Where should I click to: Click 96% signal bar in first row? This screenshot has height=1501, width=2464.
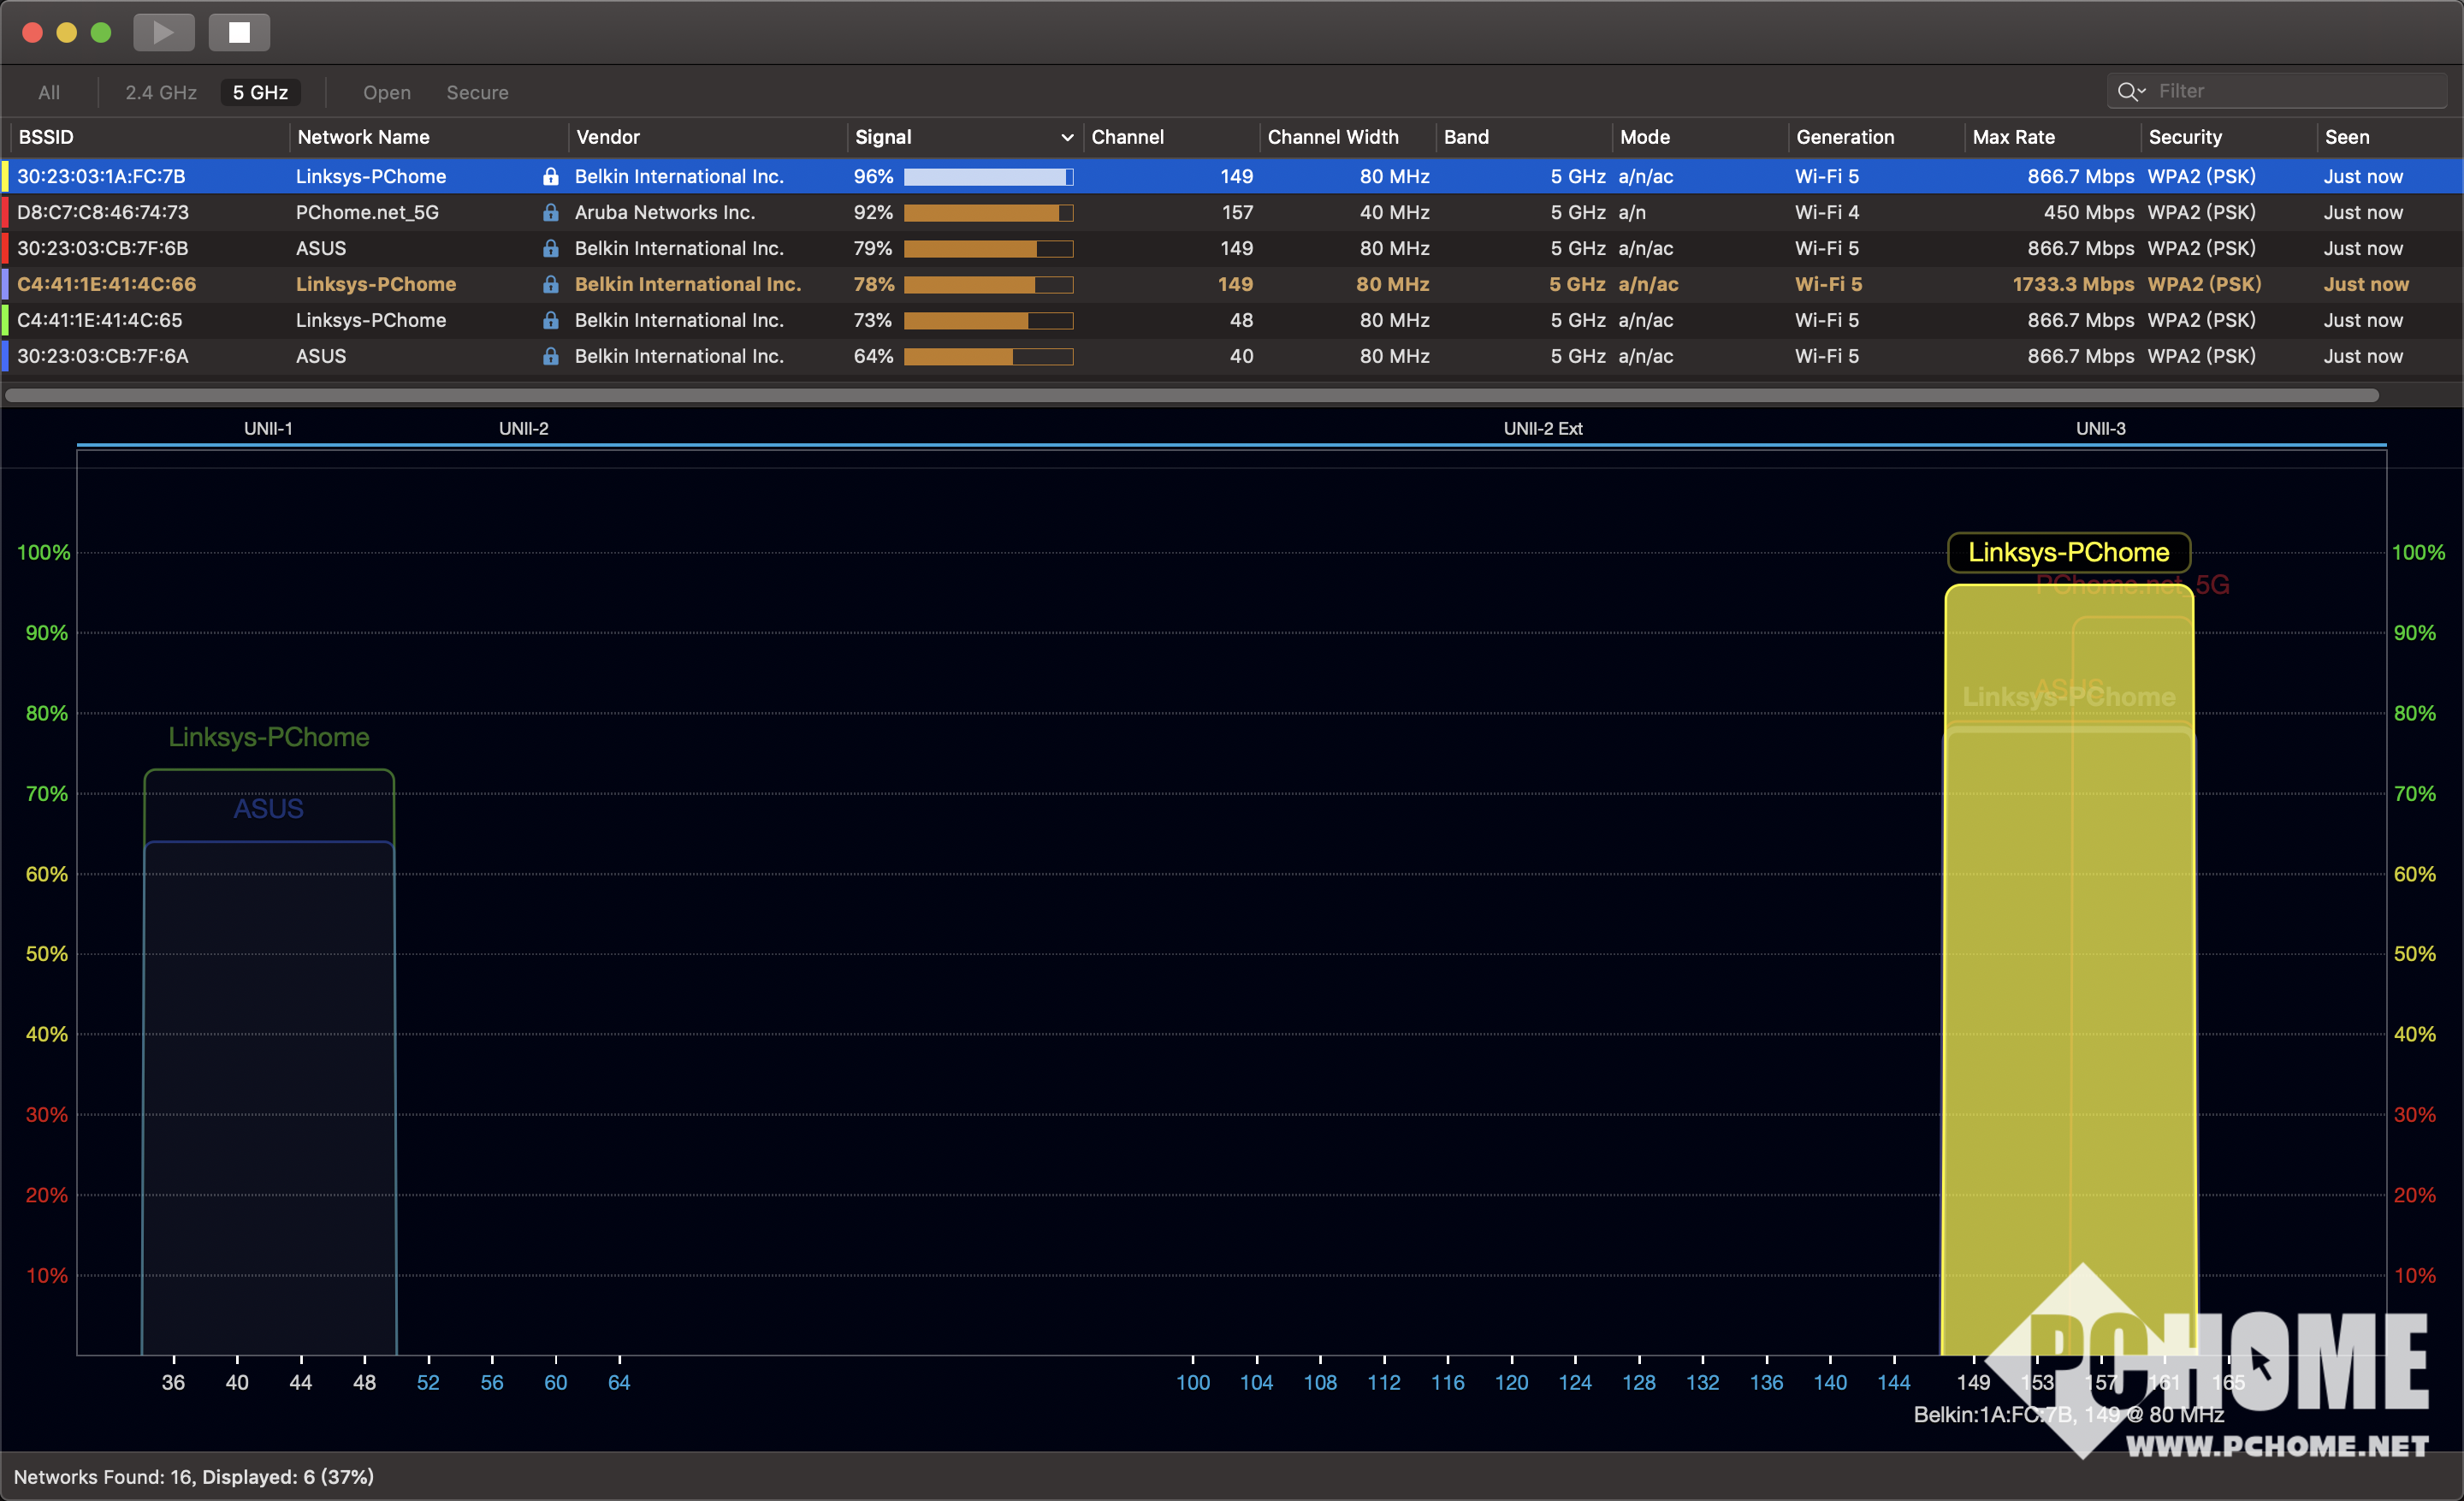988,177
